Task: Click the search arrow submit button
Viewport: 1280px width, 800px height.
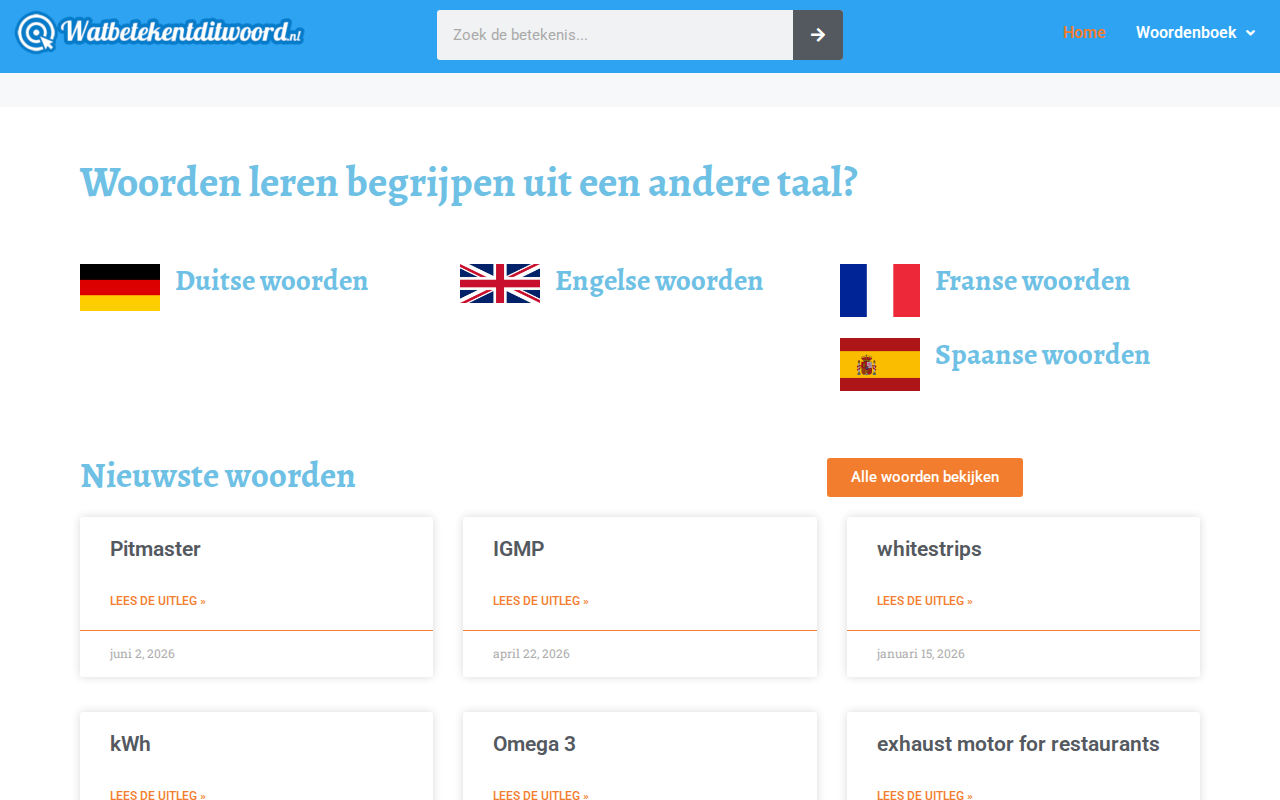Action: coord(818,35)
